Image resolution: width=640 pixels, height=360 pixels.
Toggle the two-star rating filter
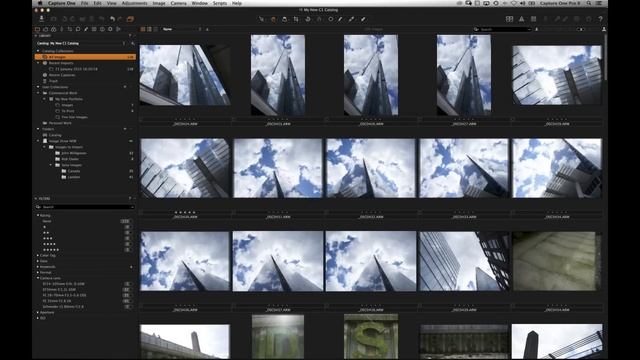(127, 233)
